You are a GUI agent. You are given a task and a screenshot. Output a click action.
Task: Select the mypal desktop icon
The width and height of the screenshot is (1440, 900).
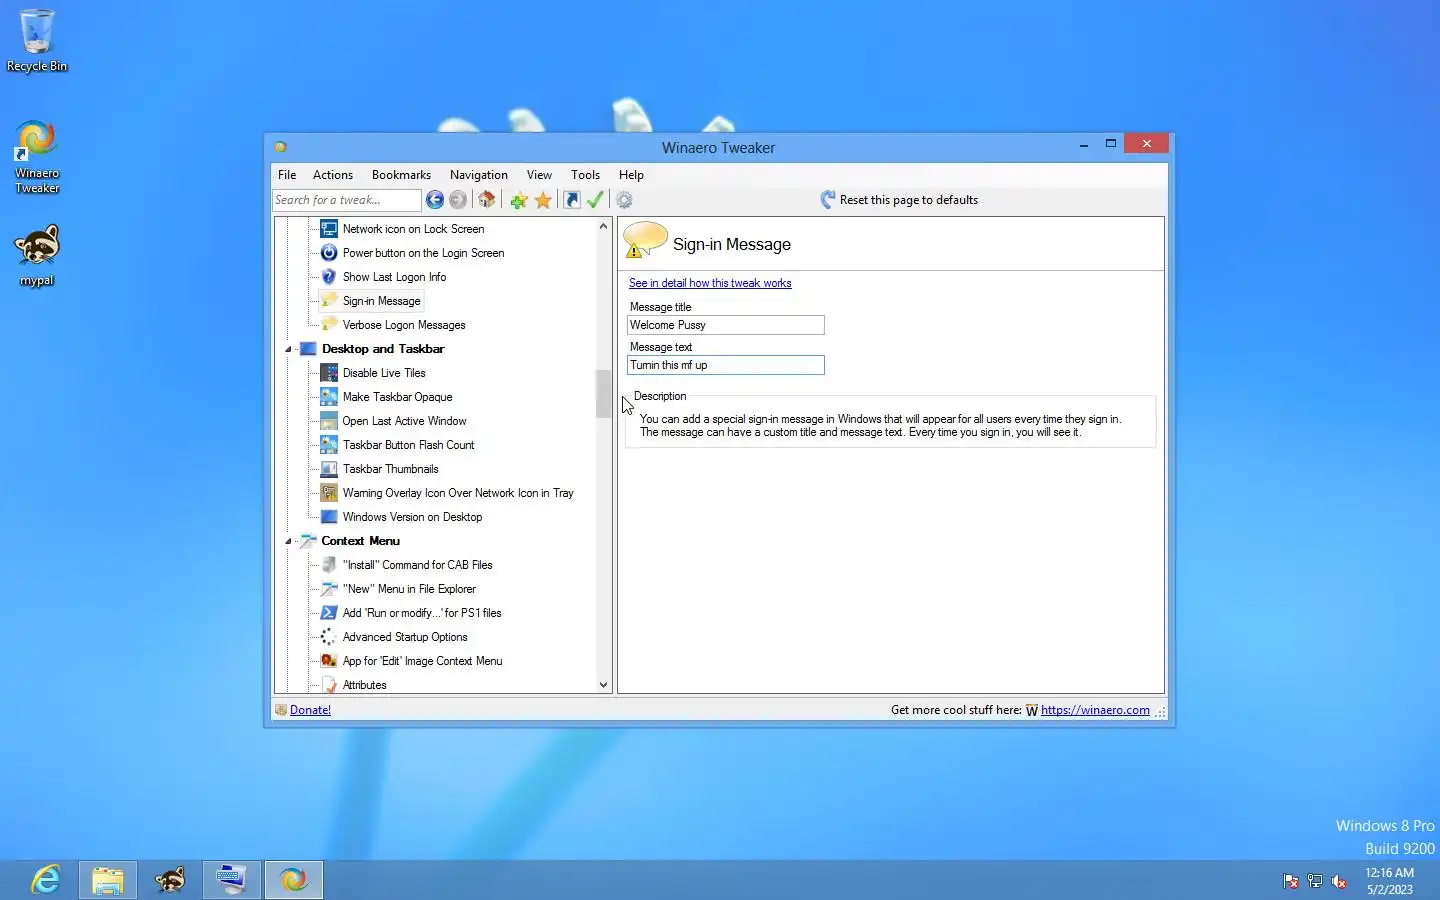tap(37, 256)
